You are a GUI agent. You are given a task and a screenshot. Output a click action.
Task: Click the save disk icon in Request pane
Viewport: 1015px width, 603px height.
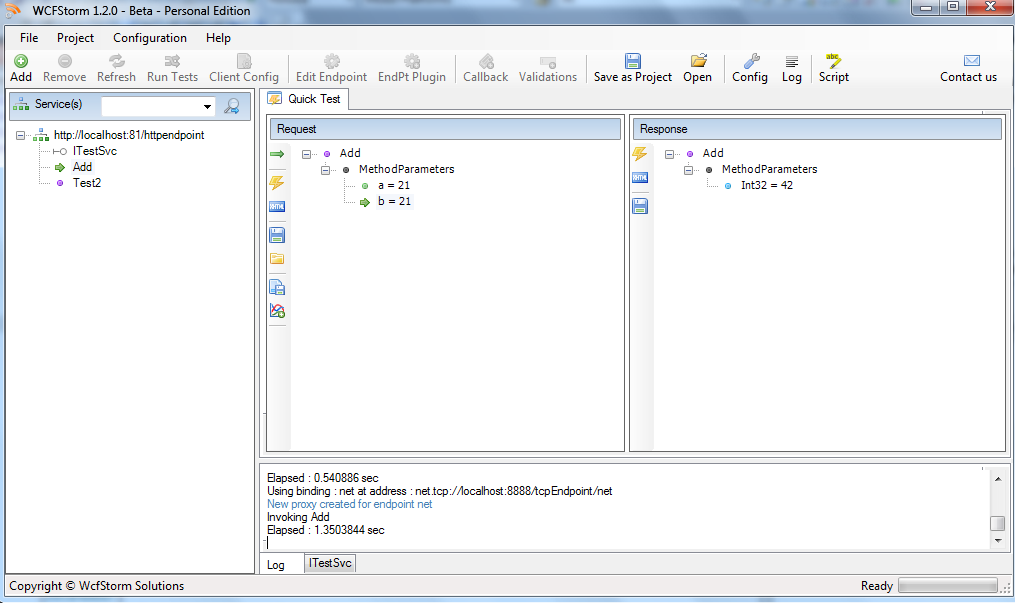(x=277, y=235)
